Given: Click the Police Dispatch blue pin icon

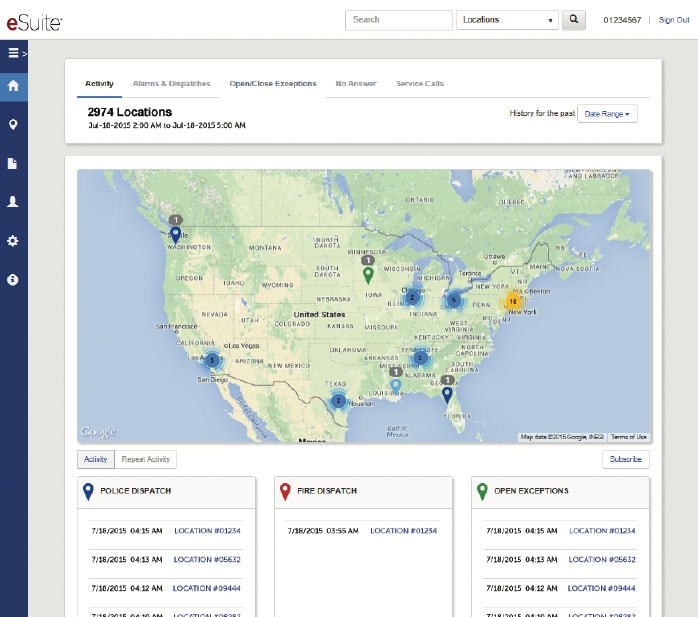Looking at the screenshot, I should 88,491.
